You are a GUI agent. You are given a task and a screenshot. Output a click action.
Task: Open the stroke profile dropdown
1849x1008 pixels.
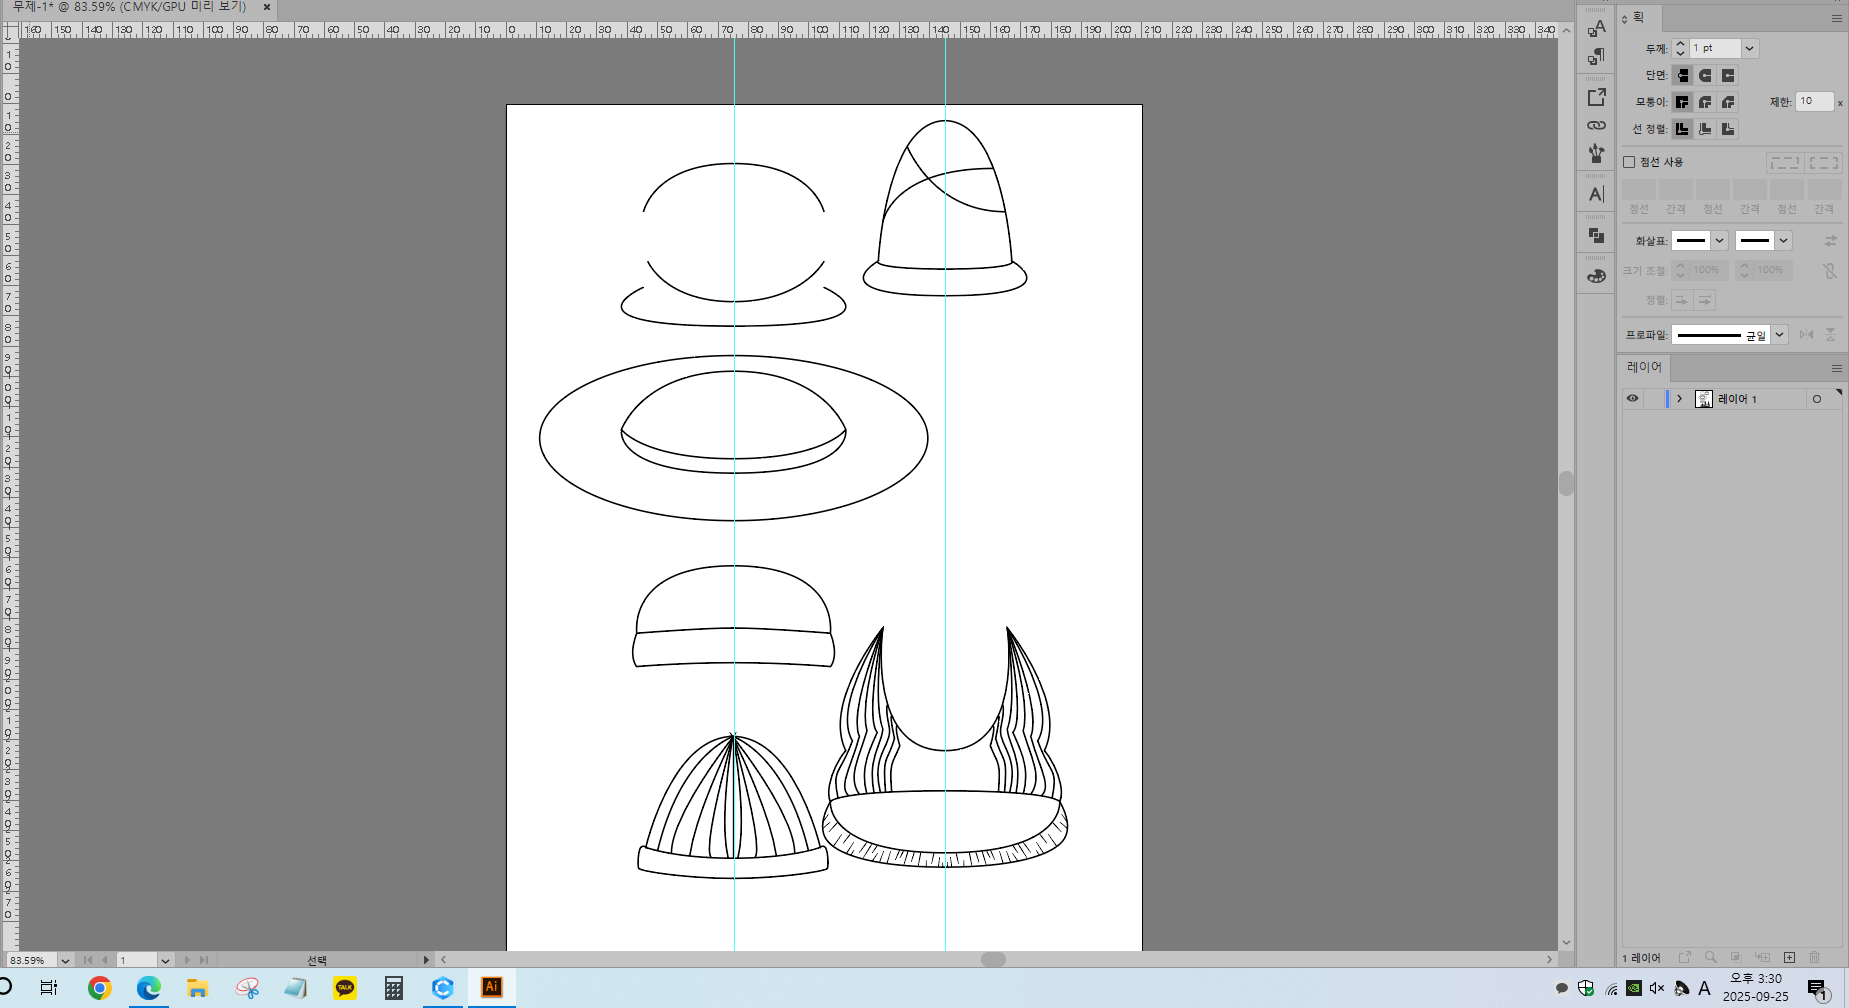coord(1780,335)
